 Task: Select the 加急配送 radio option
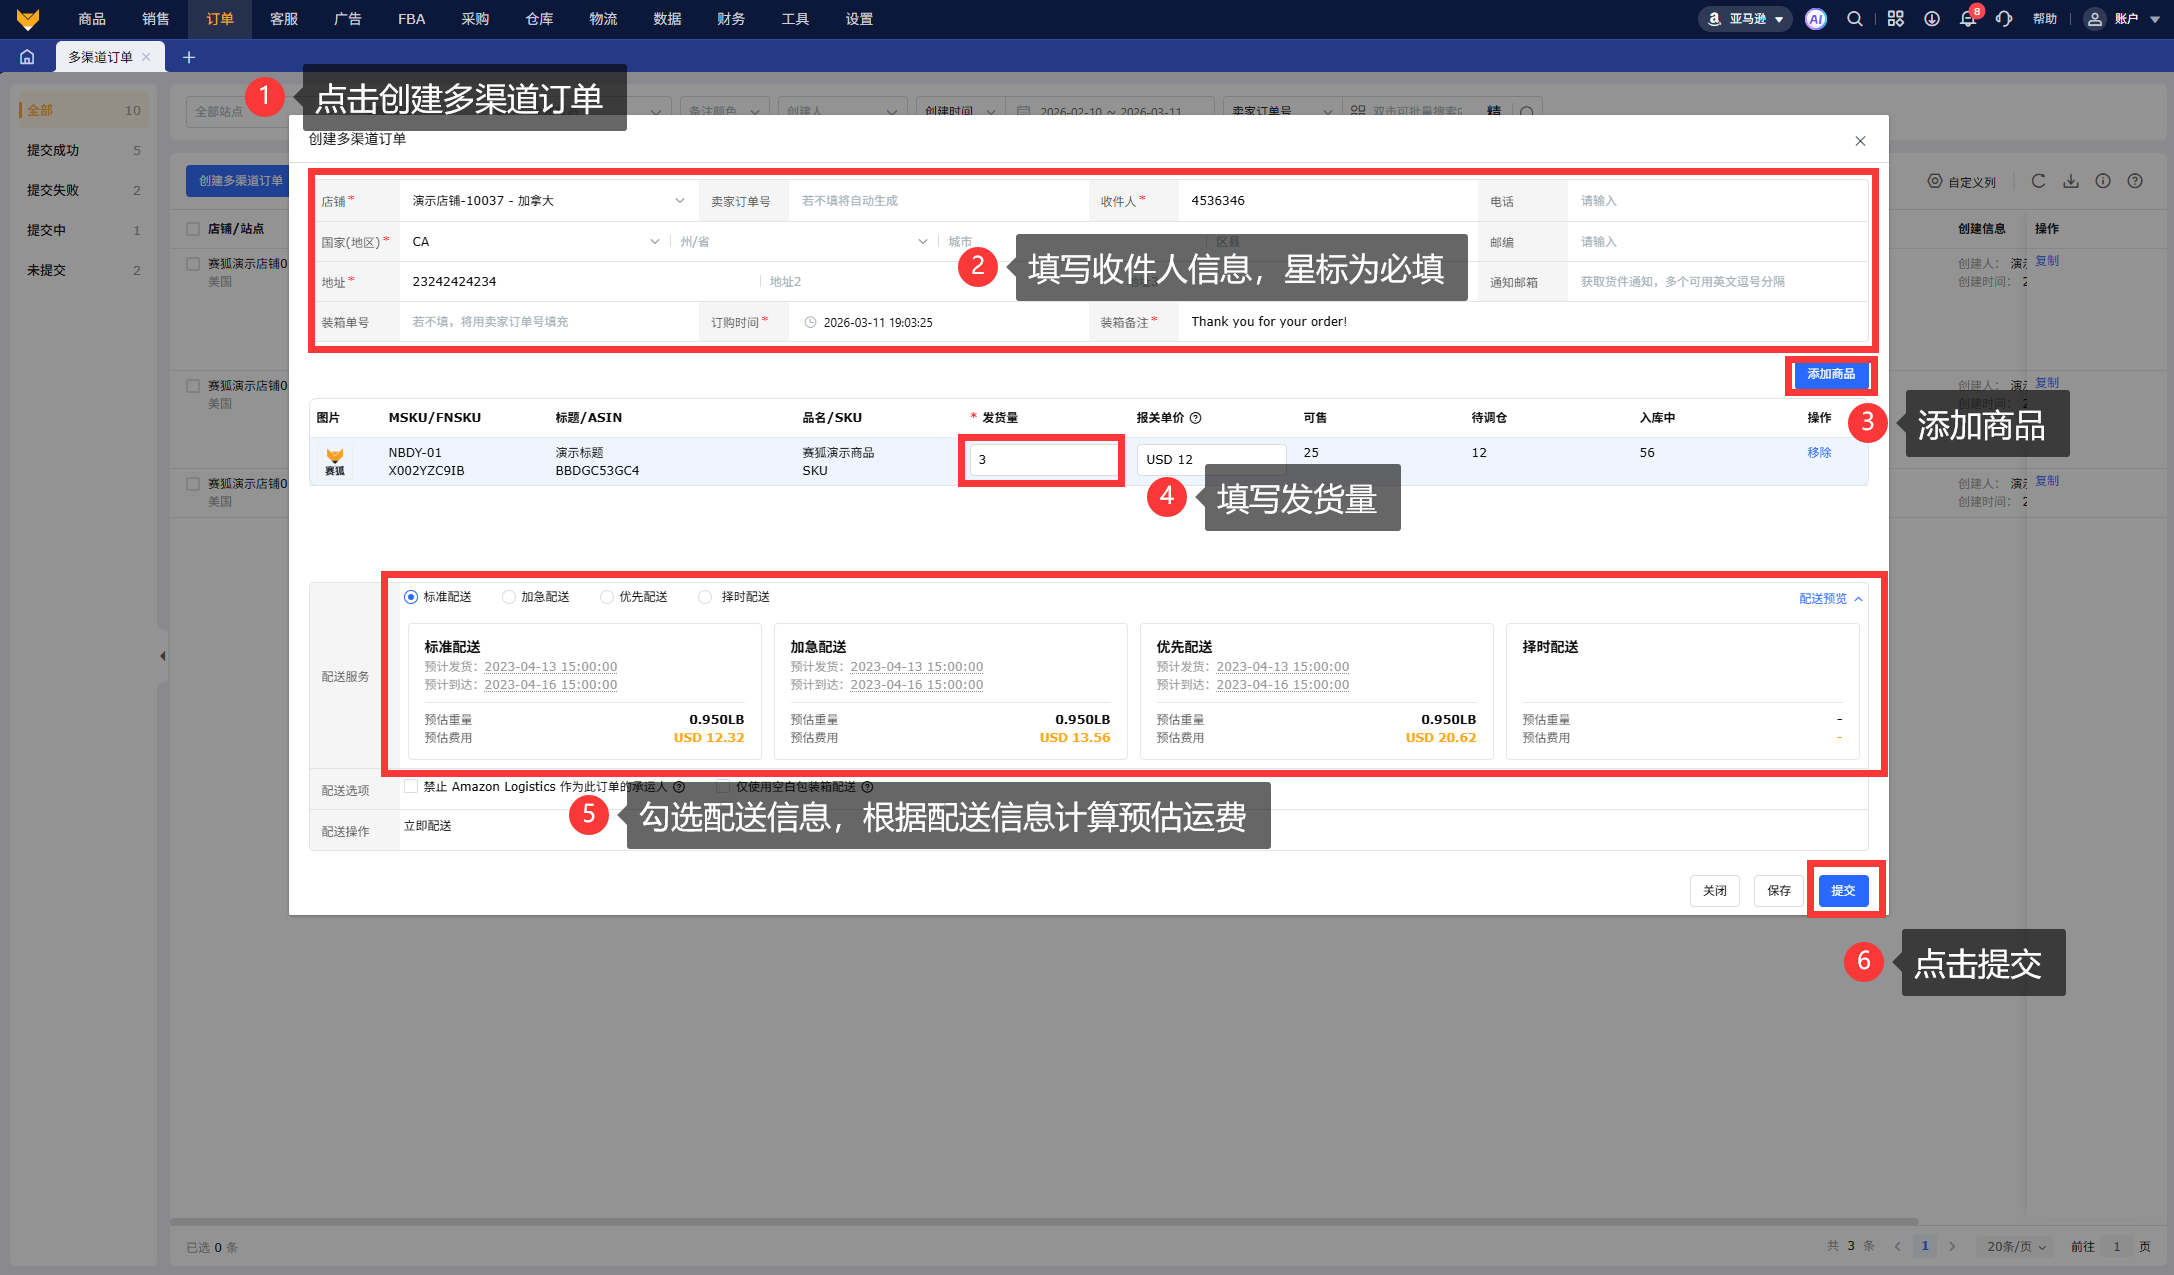tap(509, 597)
